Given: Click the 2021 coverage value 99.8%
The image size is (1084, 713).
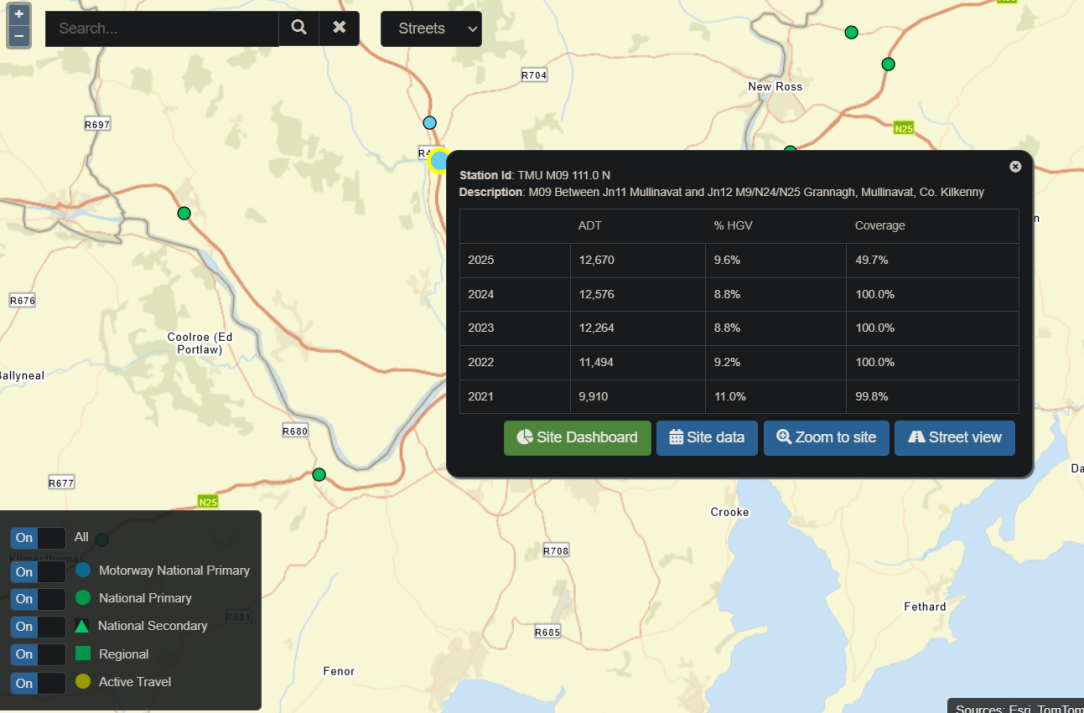Looking at the screenshot, I should pyautogui.click(x=872, y=397).
